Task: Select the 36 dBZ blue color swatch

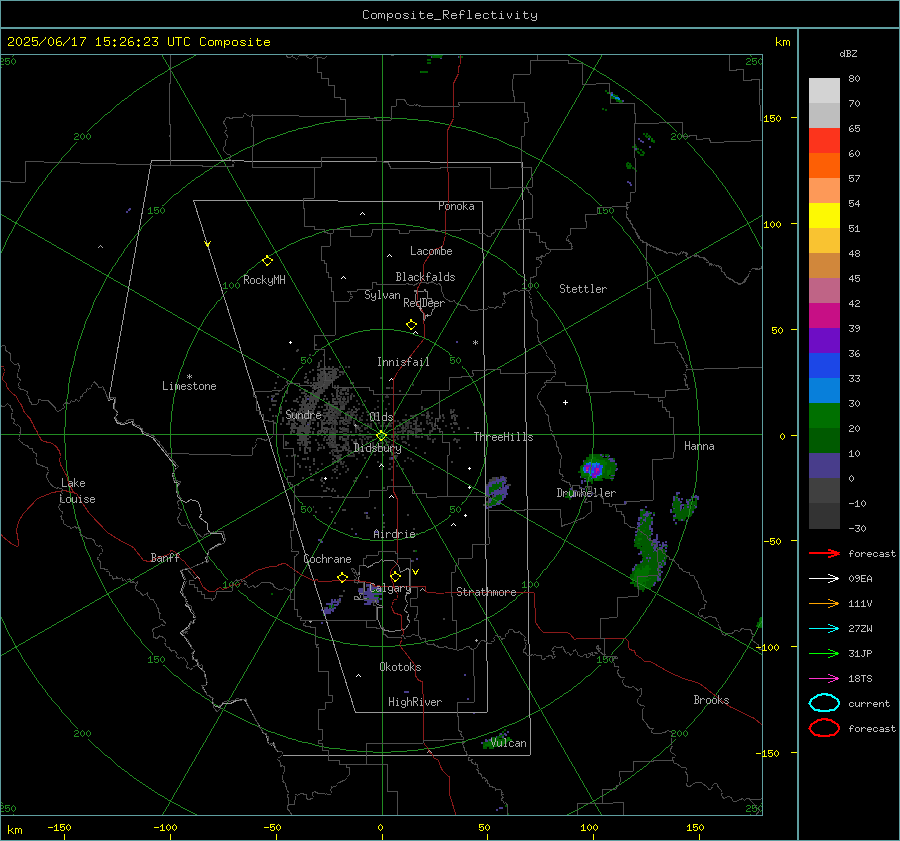Action: coord(824,365)
